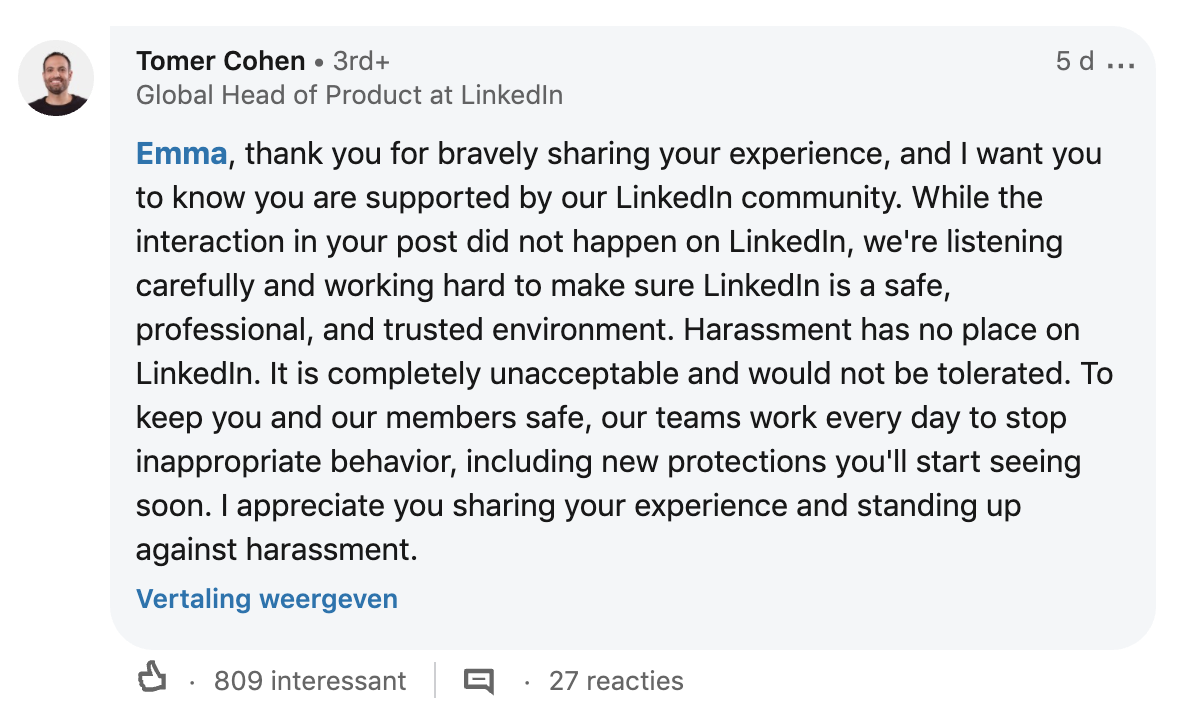The height and width of the screenshot is (720, 1184).
Task: Open Tomer Cohen's profile photo
Action: 56,78
